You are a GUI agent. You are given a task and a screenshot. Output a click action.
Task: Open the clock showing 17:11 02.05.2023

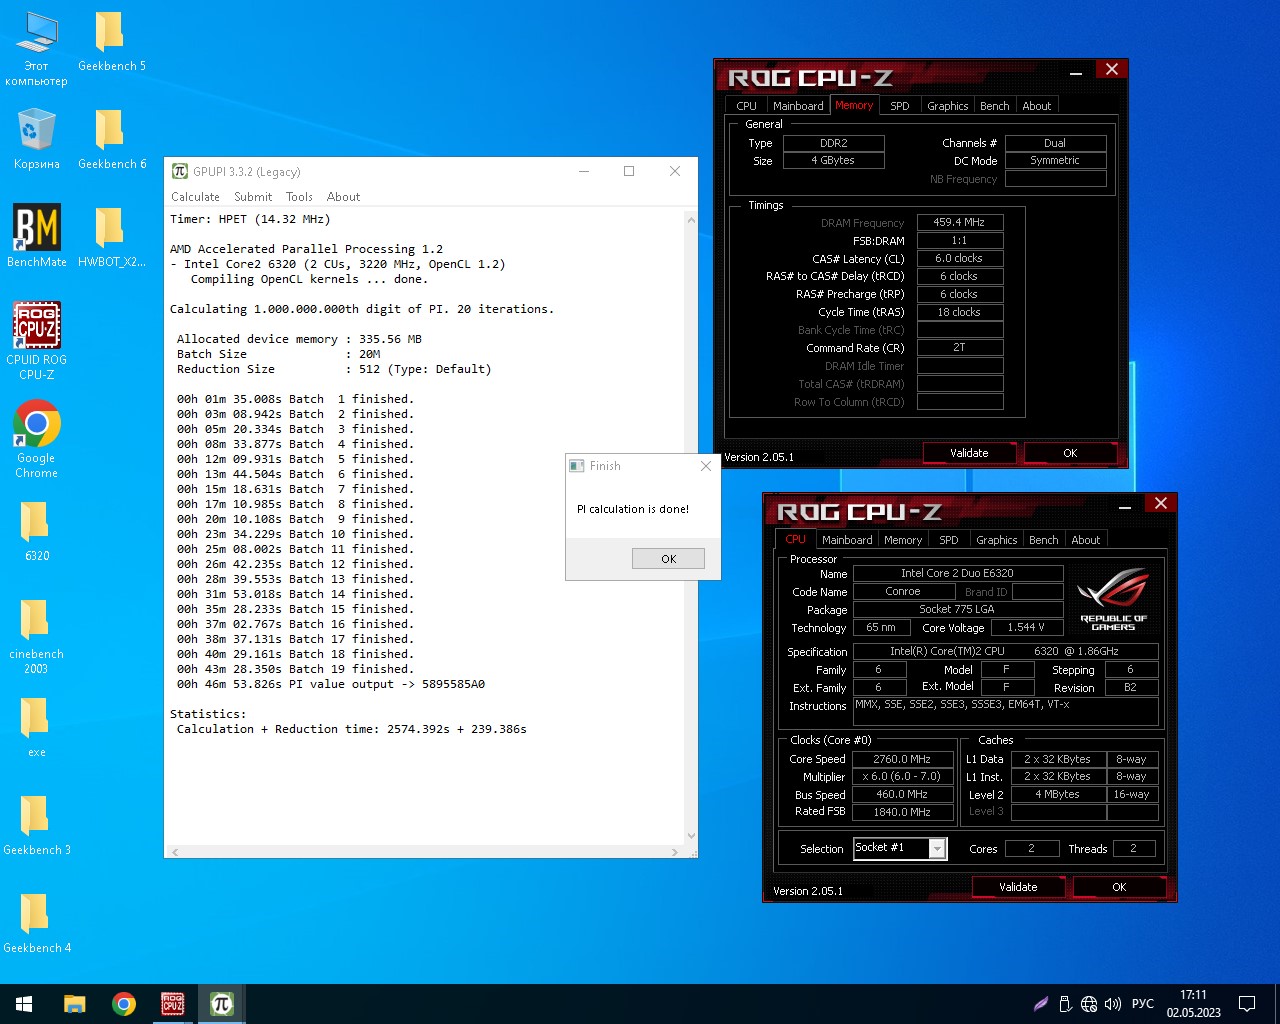coord(1193,1004)
